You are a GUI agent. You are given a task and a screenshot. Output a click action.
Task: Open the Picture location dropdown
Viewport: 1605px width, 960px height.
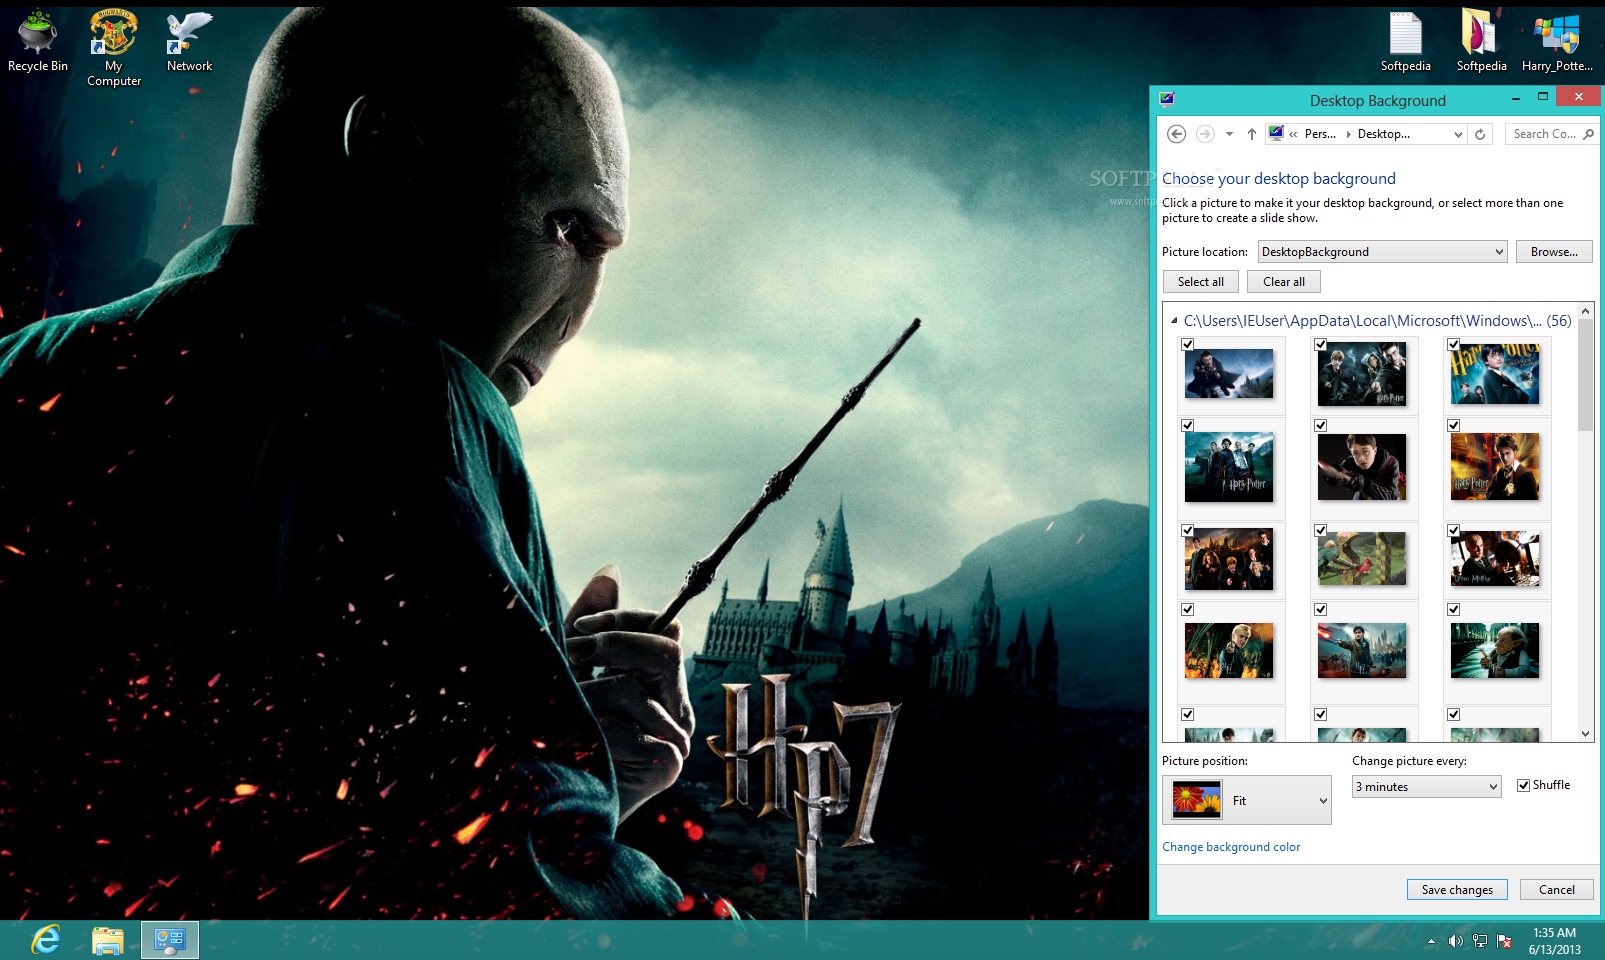pos(1382,252)
